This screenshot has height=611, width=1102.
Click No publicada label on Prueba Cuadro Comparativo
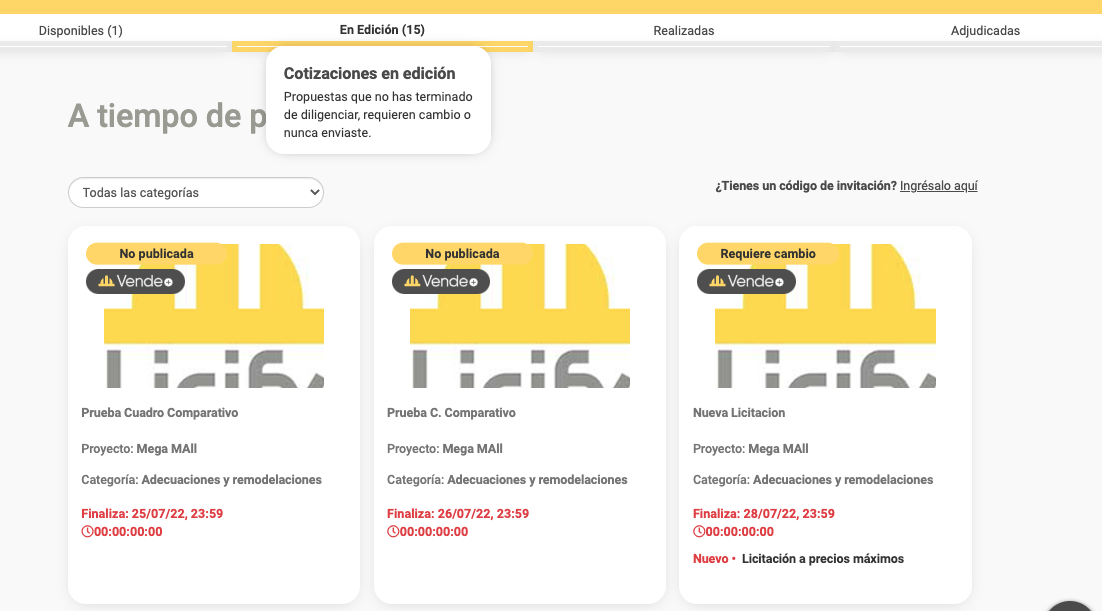pos(156,254)
